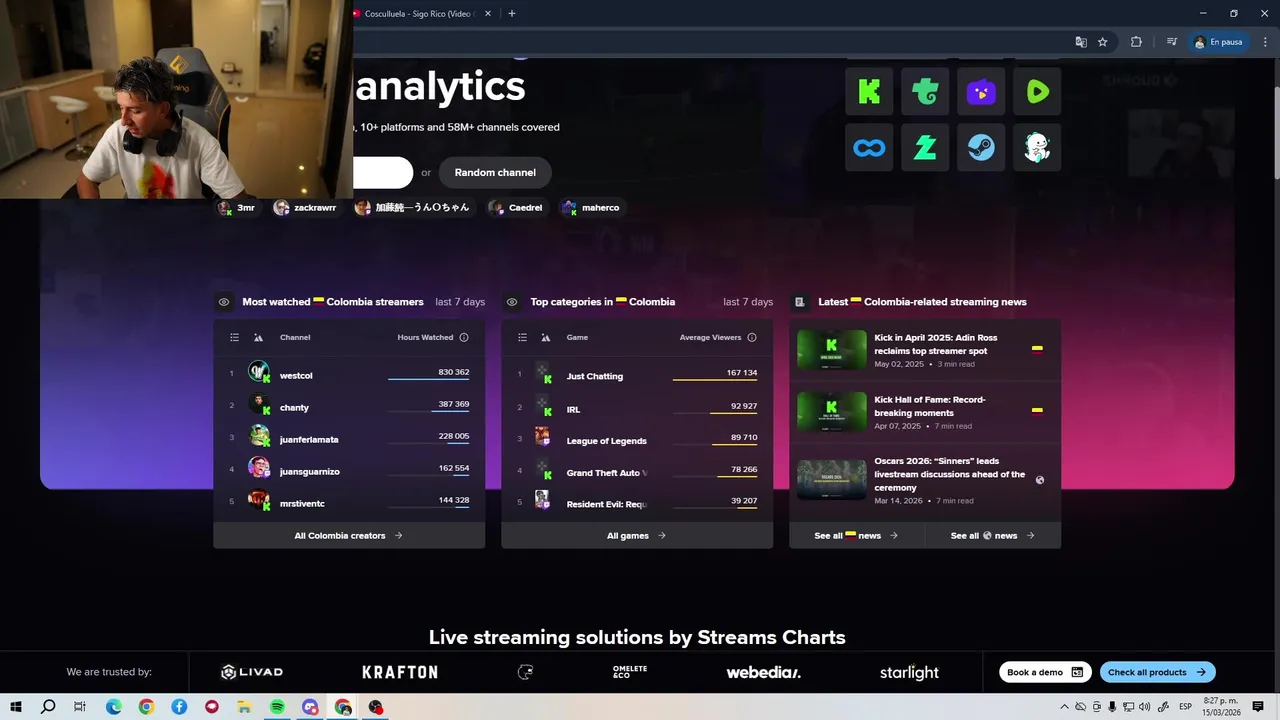
Task: Click the Book a demo button
Action: coord(1045,672)
